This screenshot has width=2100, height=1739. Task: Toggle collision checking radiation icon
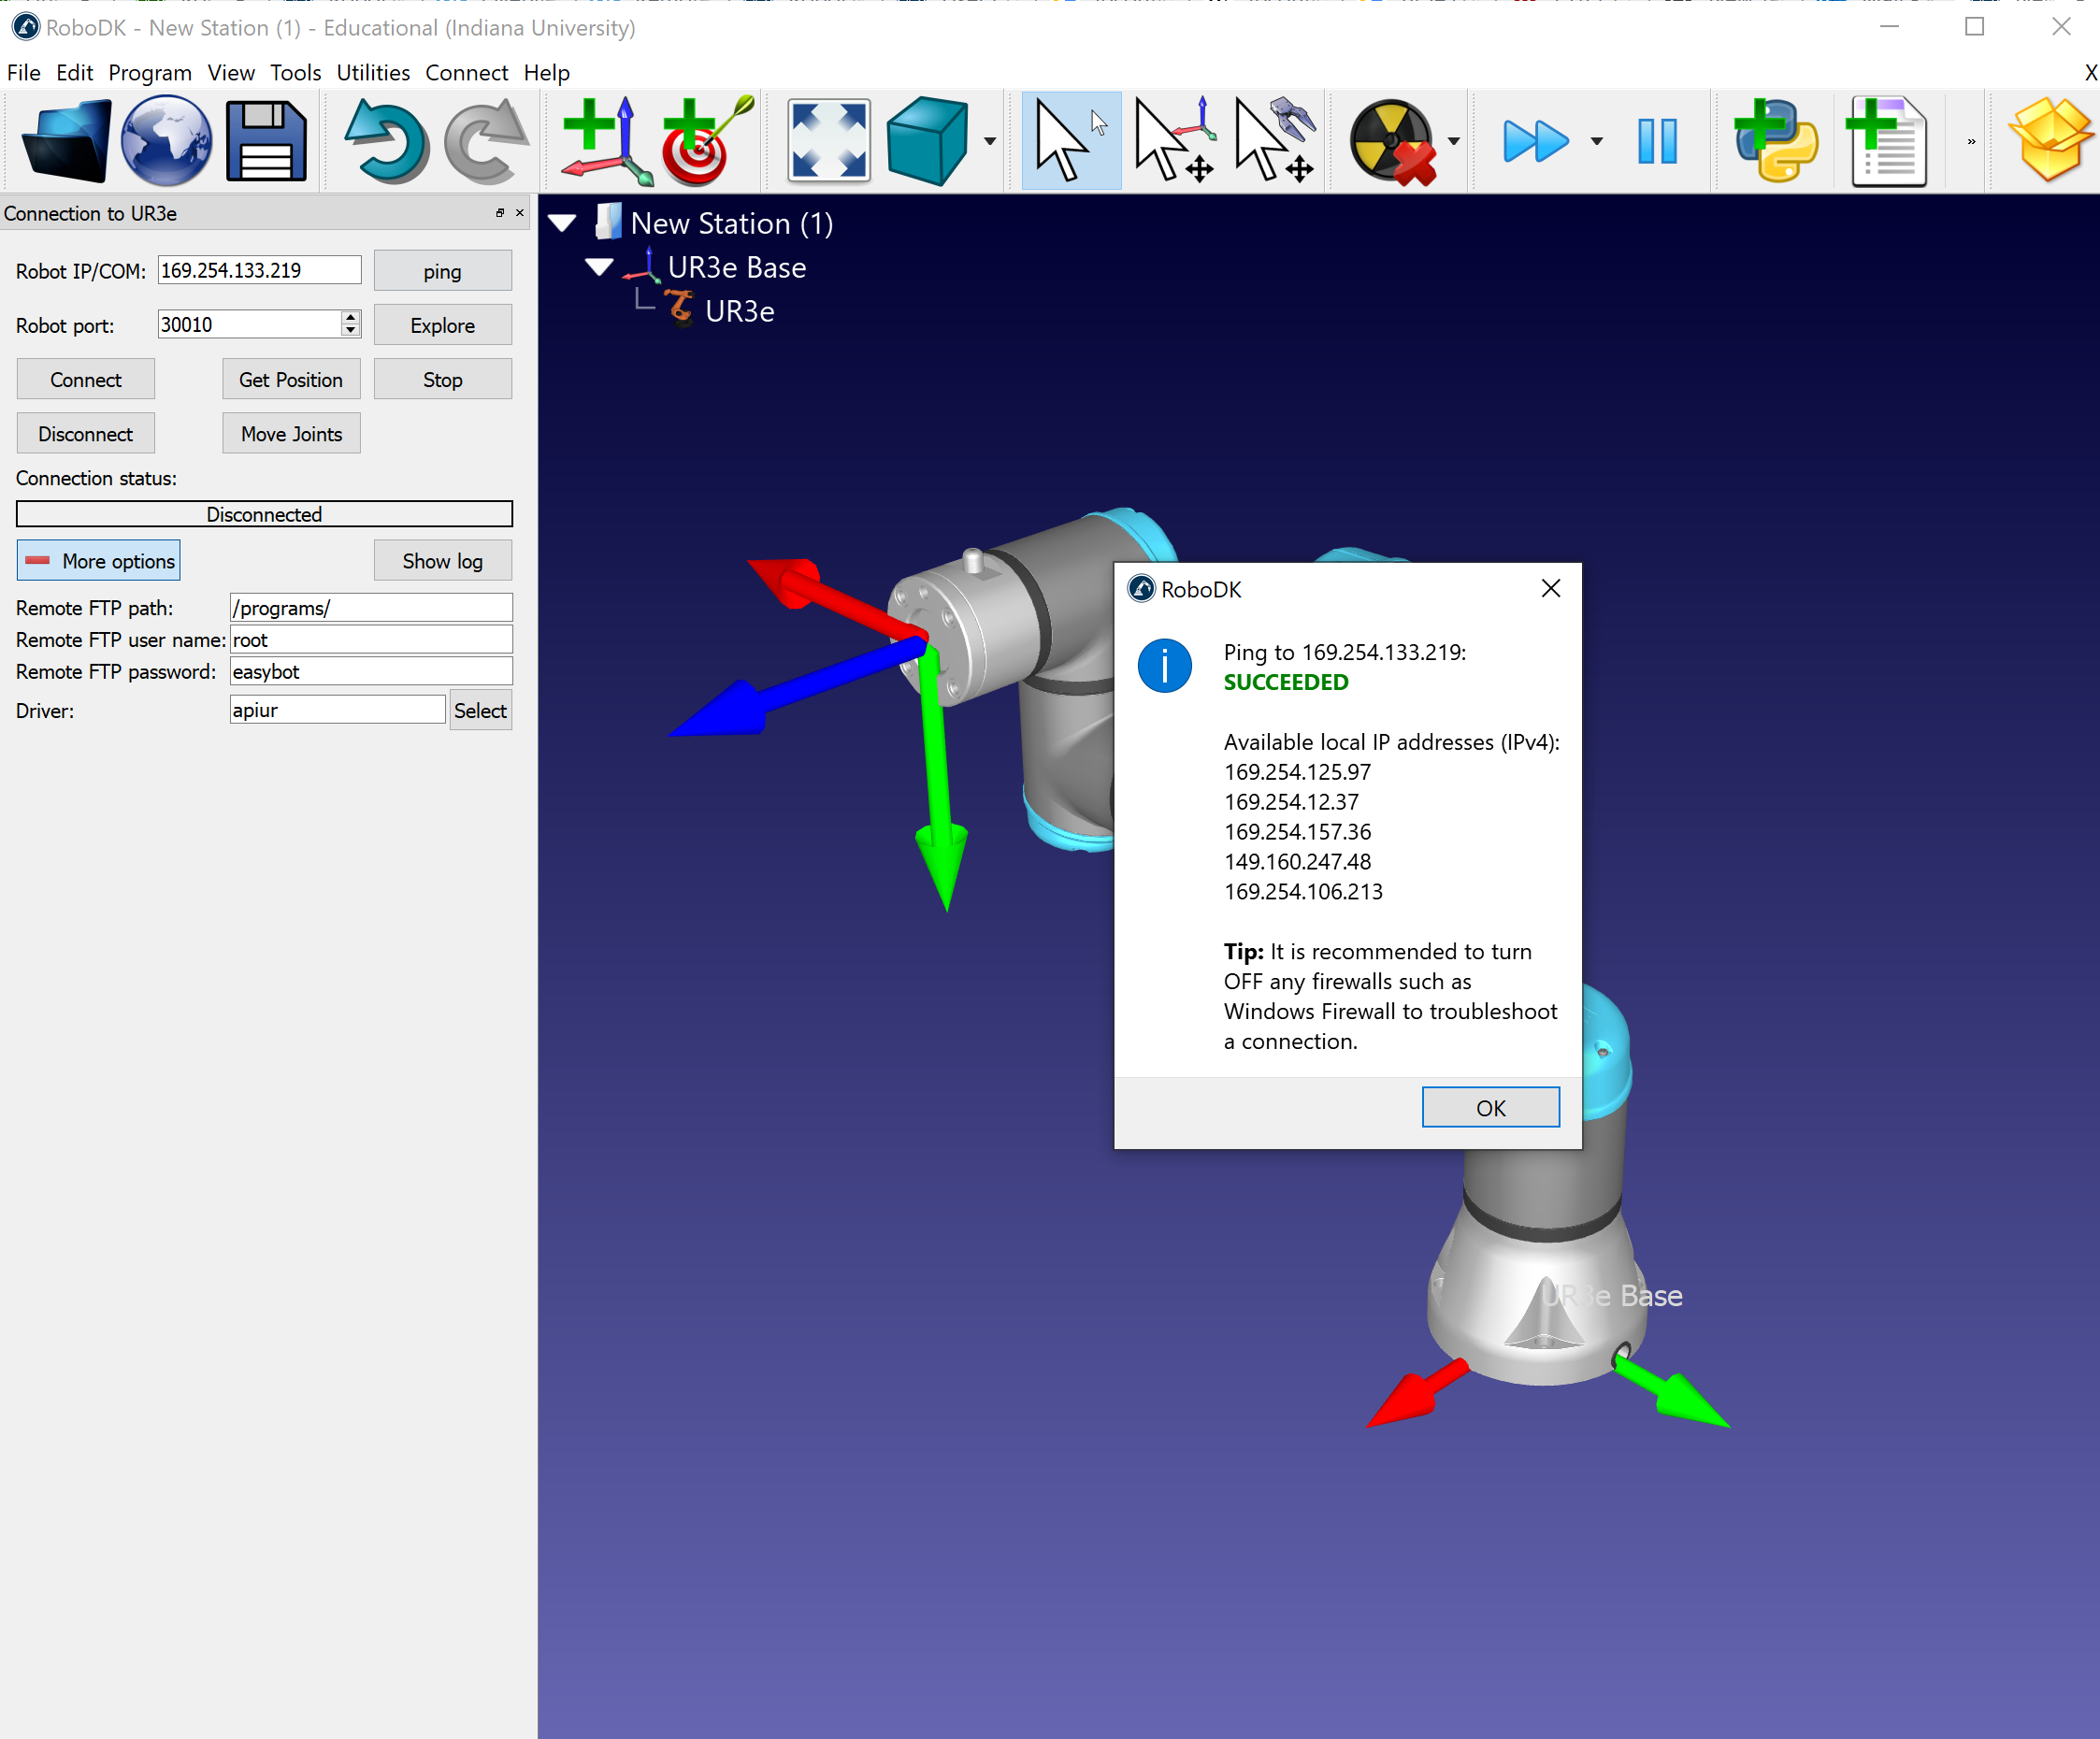click(1392, 141)
